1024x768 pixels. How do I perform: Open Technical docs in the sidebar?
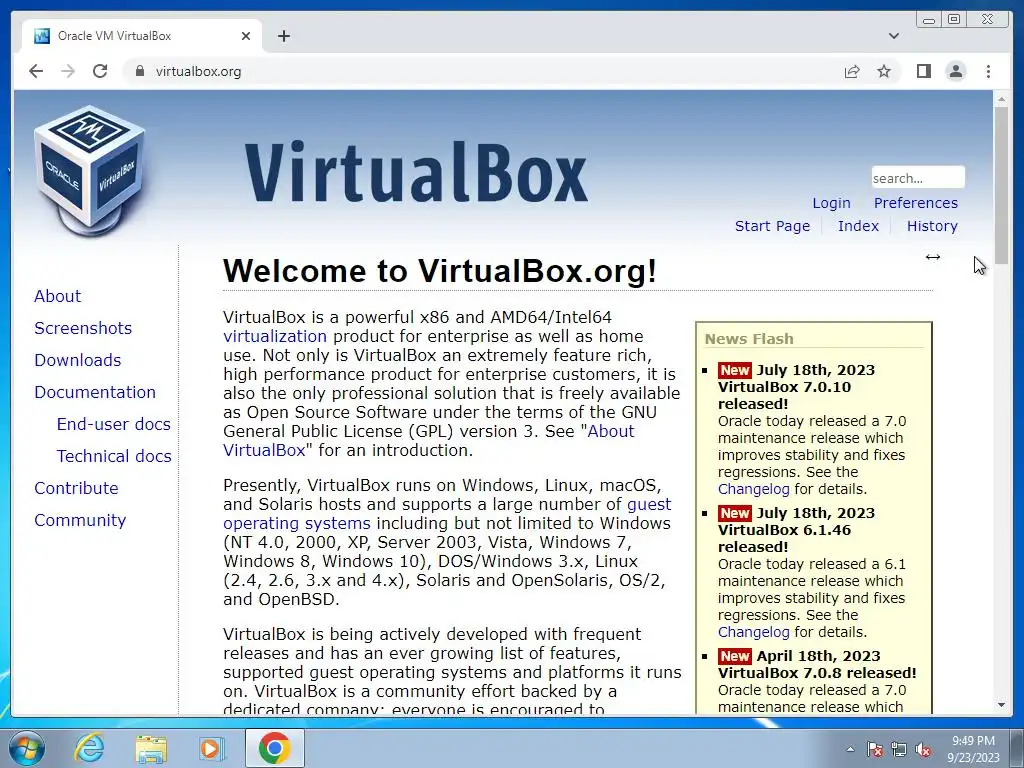tap(114, 456)
